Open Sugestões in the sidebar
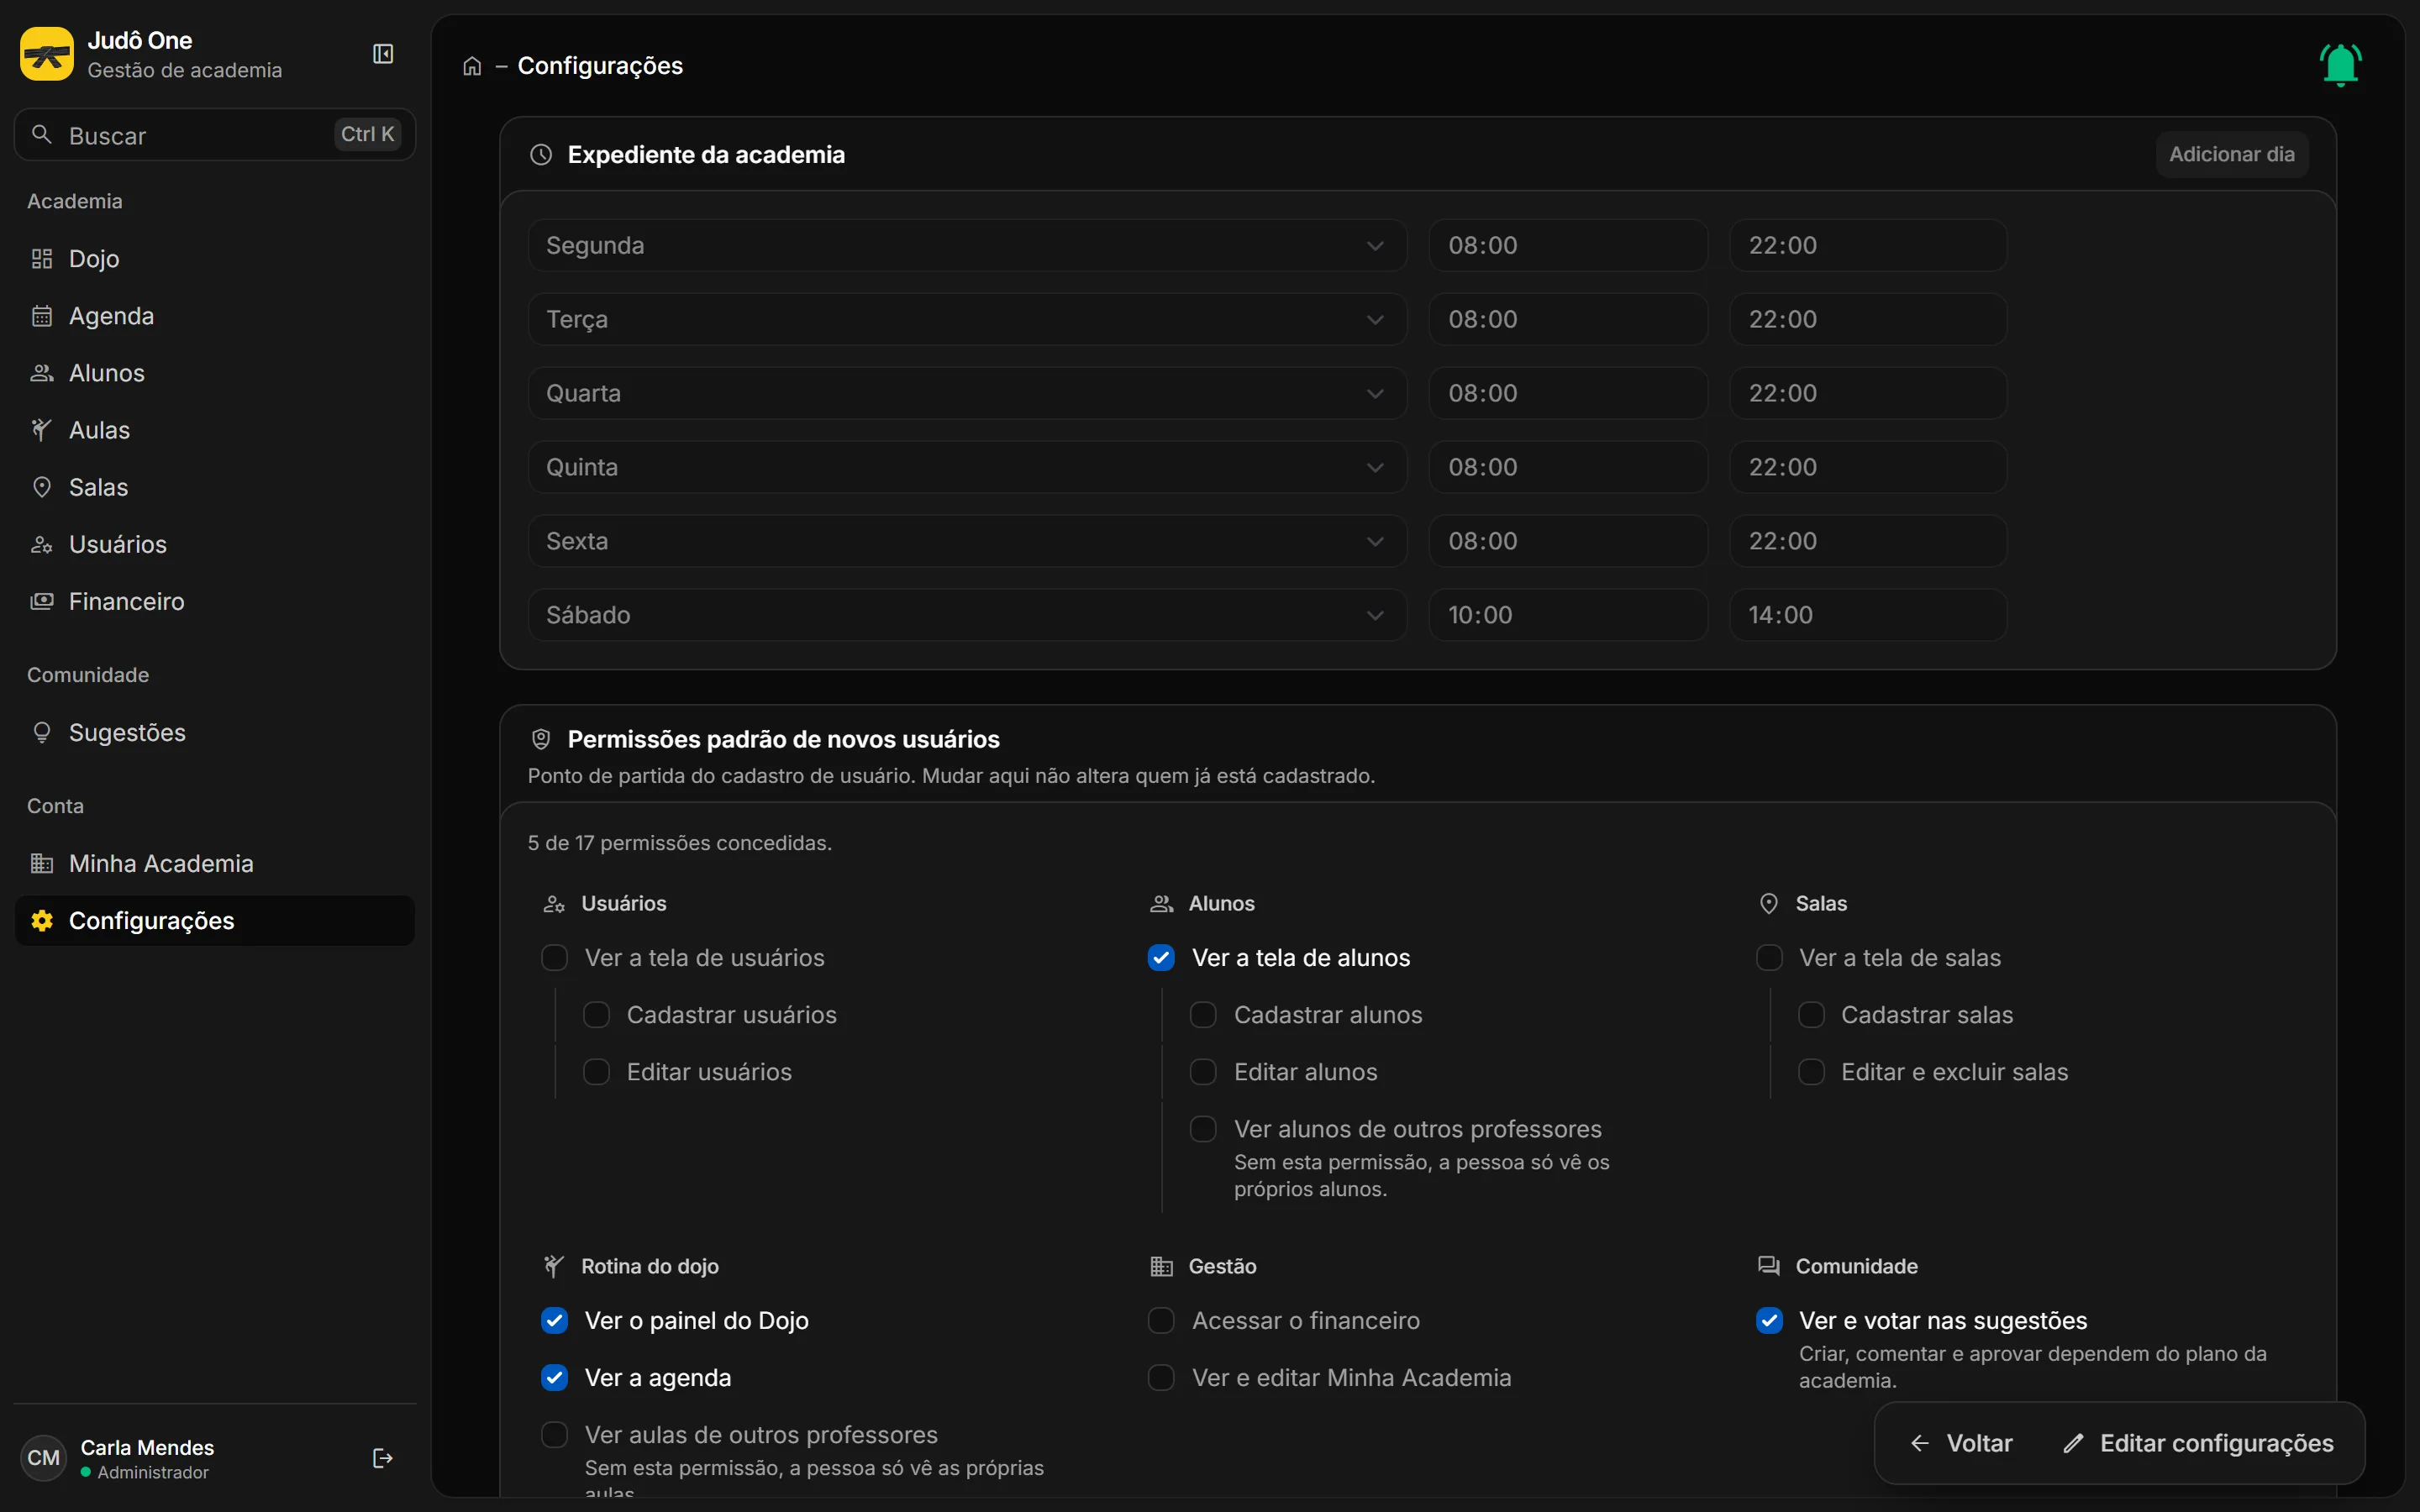Screen dimensions: 2420x1512 (x=215, y=733)
